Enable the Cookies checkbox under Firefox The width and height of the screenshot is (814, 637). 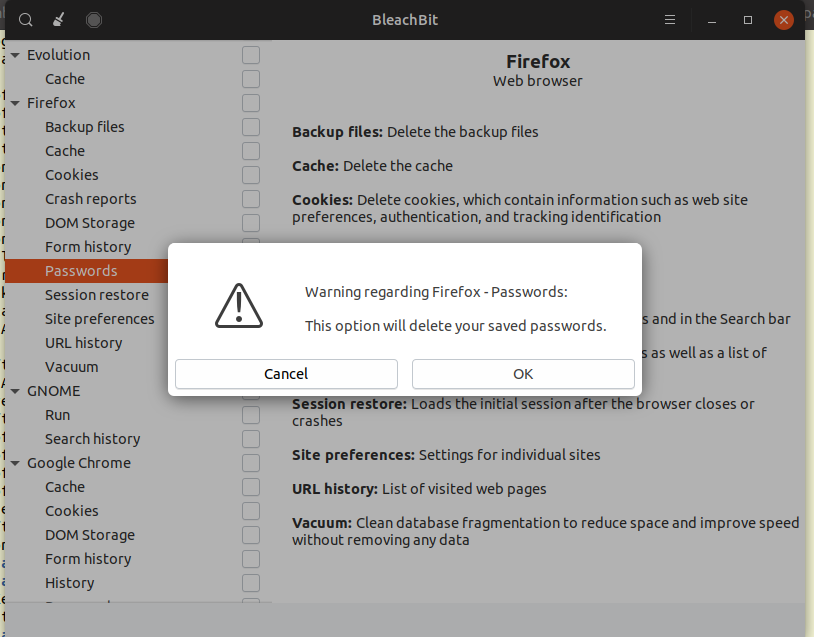pos(250,175)
